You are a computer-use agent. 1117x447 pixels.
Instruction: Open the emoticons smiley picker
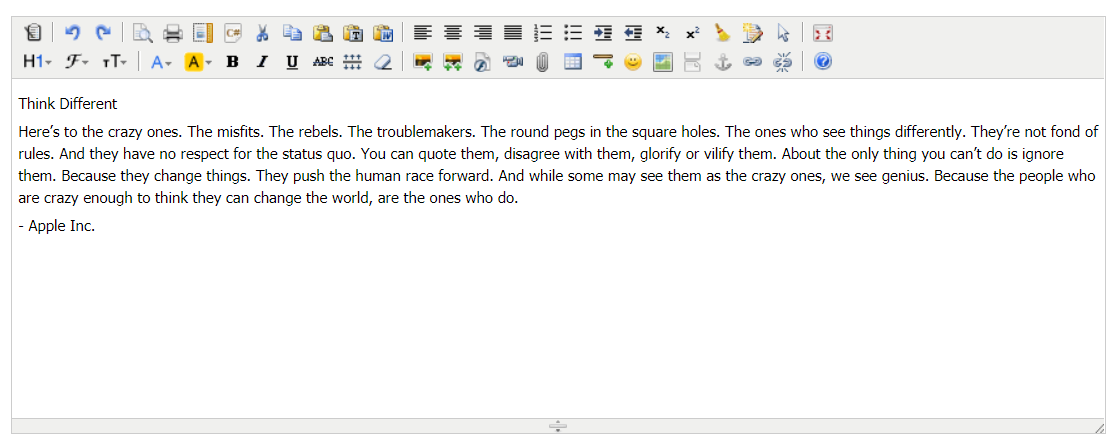click(x=633, y=62)
